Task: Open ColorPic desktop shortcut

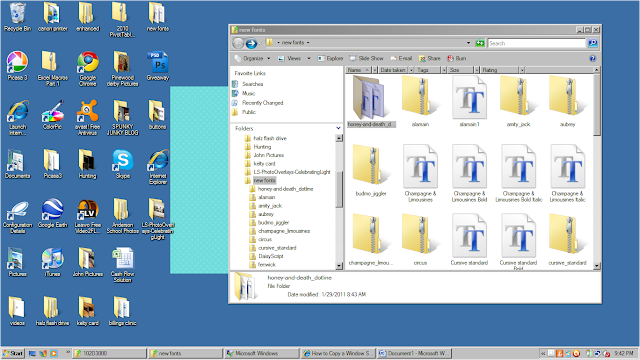Action: click(x=52, y=115)
